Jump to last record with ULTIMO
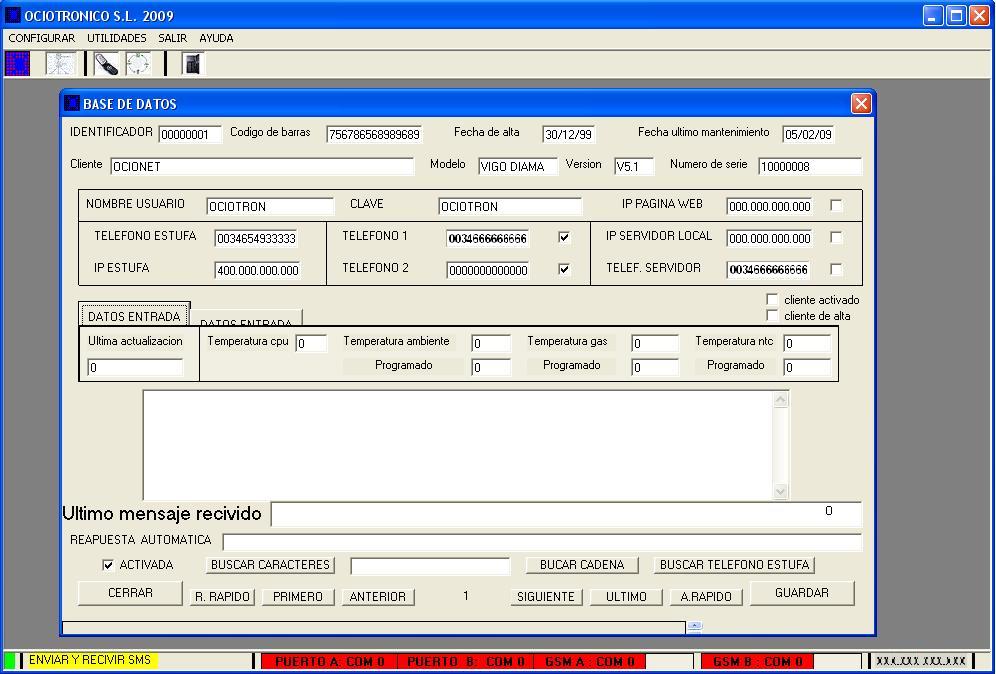This screenshot has width=996, height=674. tap(626, 596)
